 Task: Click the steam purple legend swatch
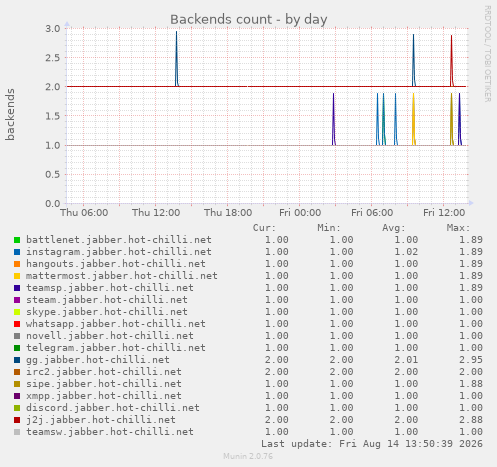pyautogui.click(x=17, y=300)
